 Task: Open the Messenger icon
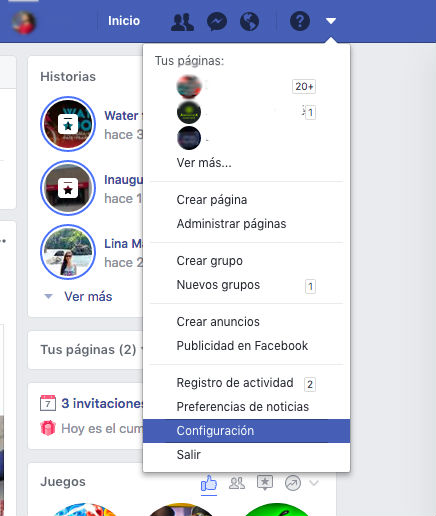click(217, 22)
